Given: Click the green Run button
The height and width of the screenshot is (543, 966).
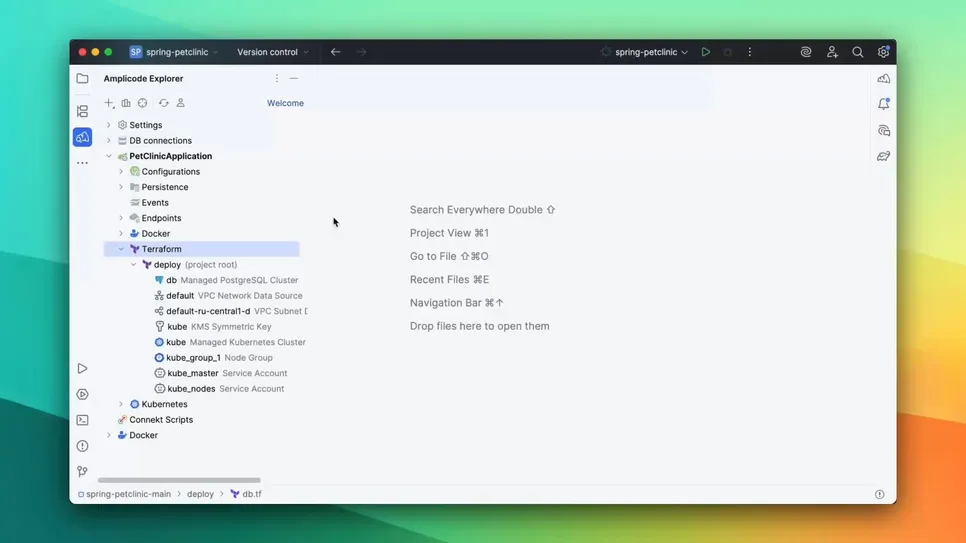Looking at the screenshot, I should point(705,52).
